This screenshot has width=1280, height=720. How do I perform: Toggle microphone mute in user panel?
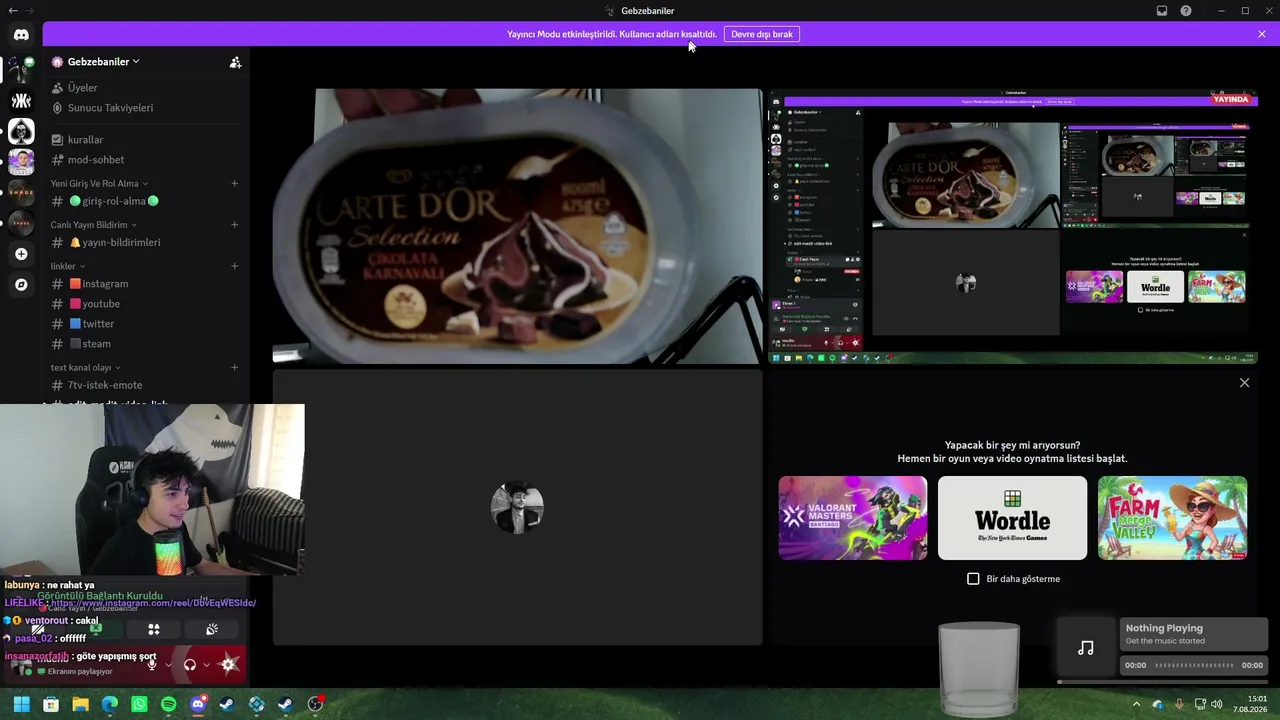(x=152, y=664)
